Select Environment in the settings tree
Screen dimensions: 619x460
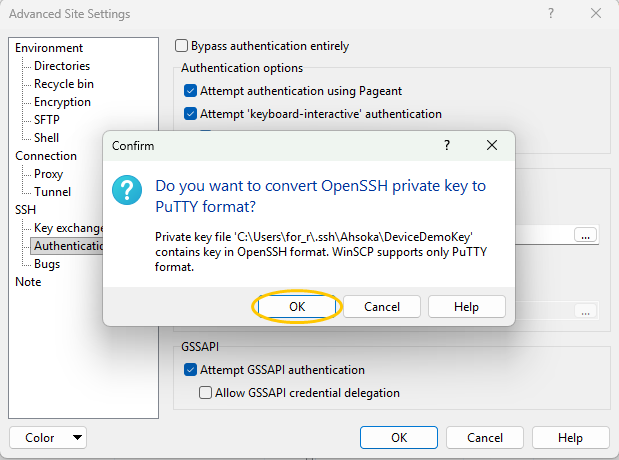point(49,48)
